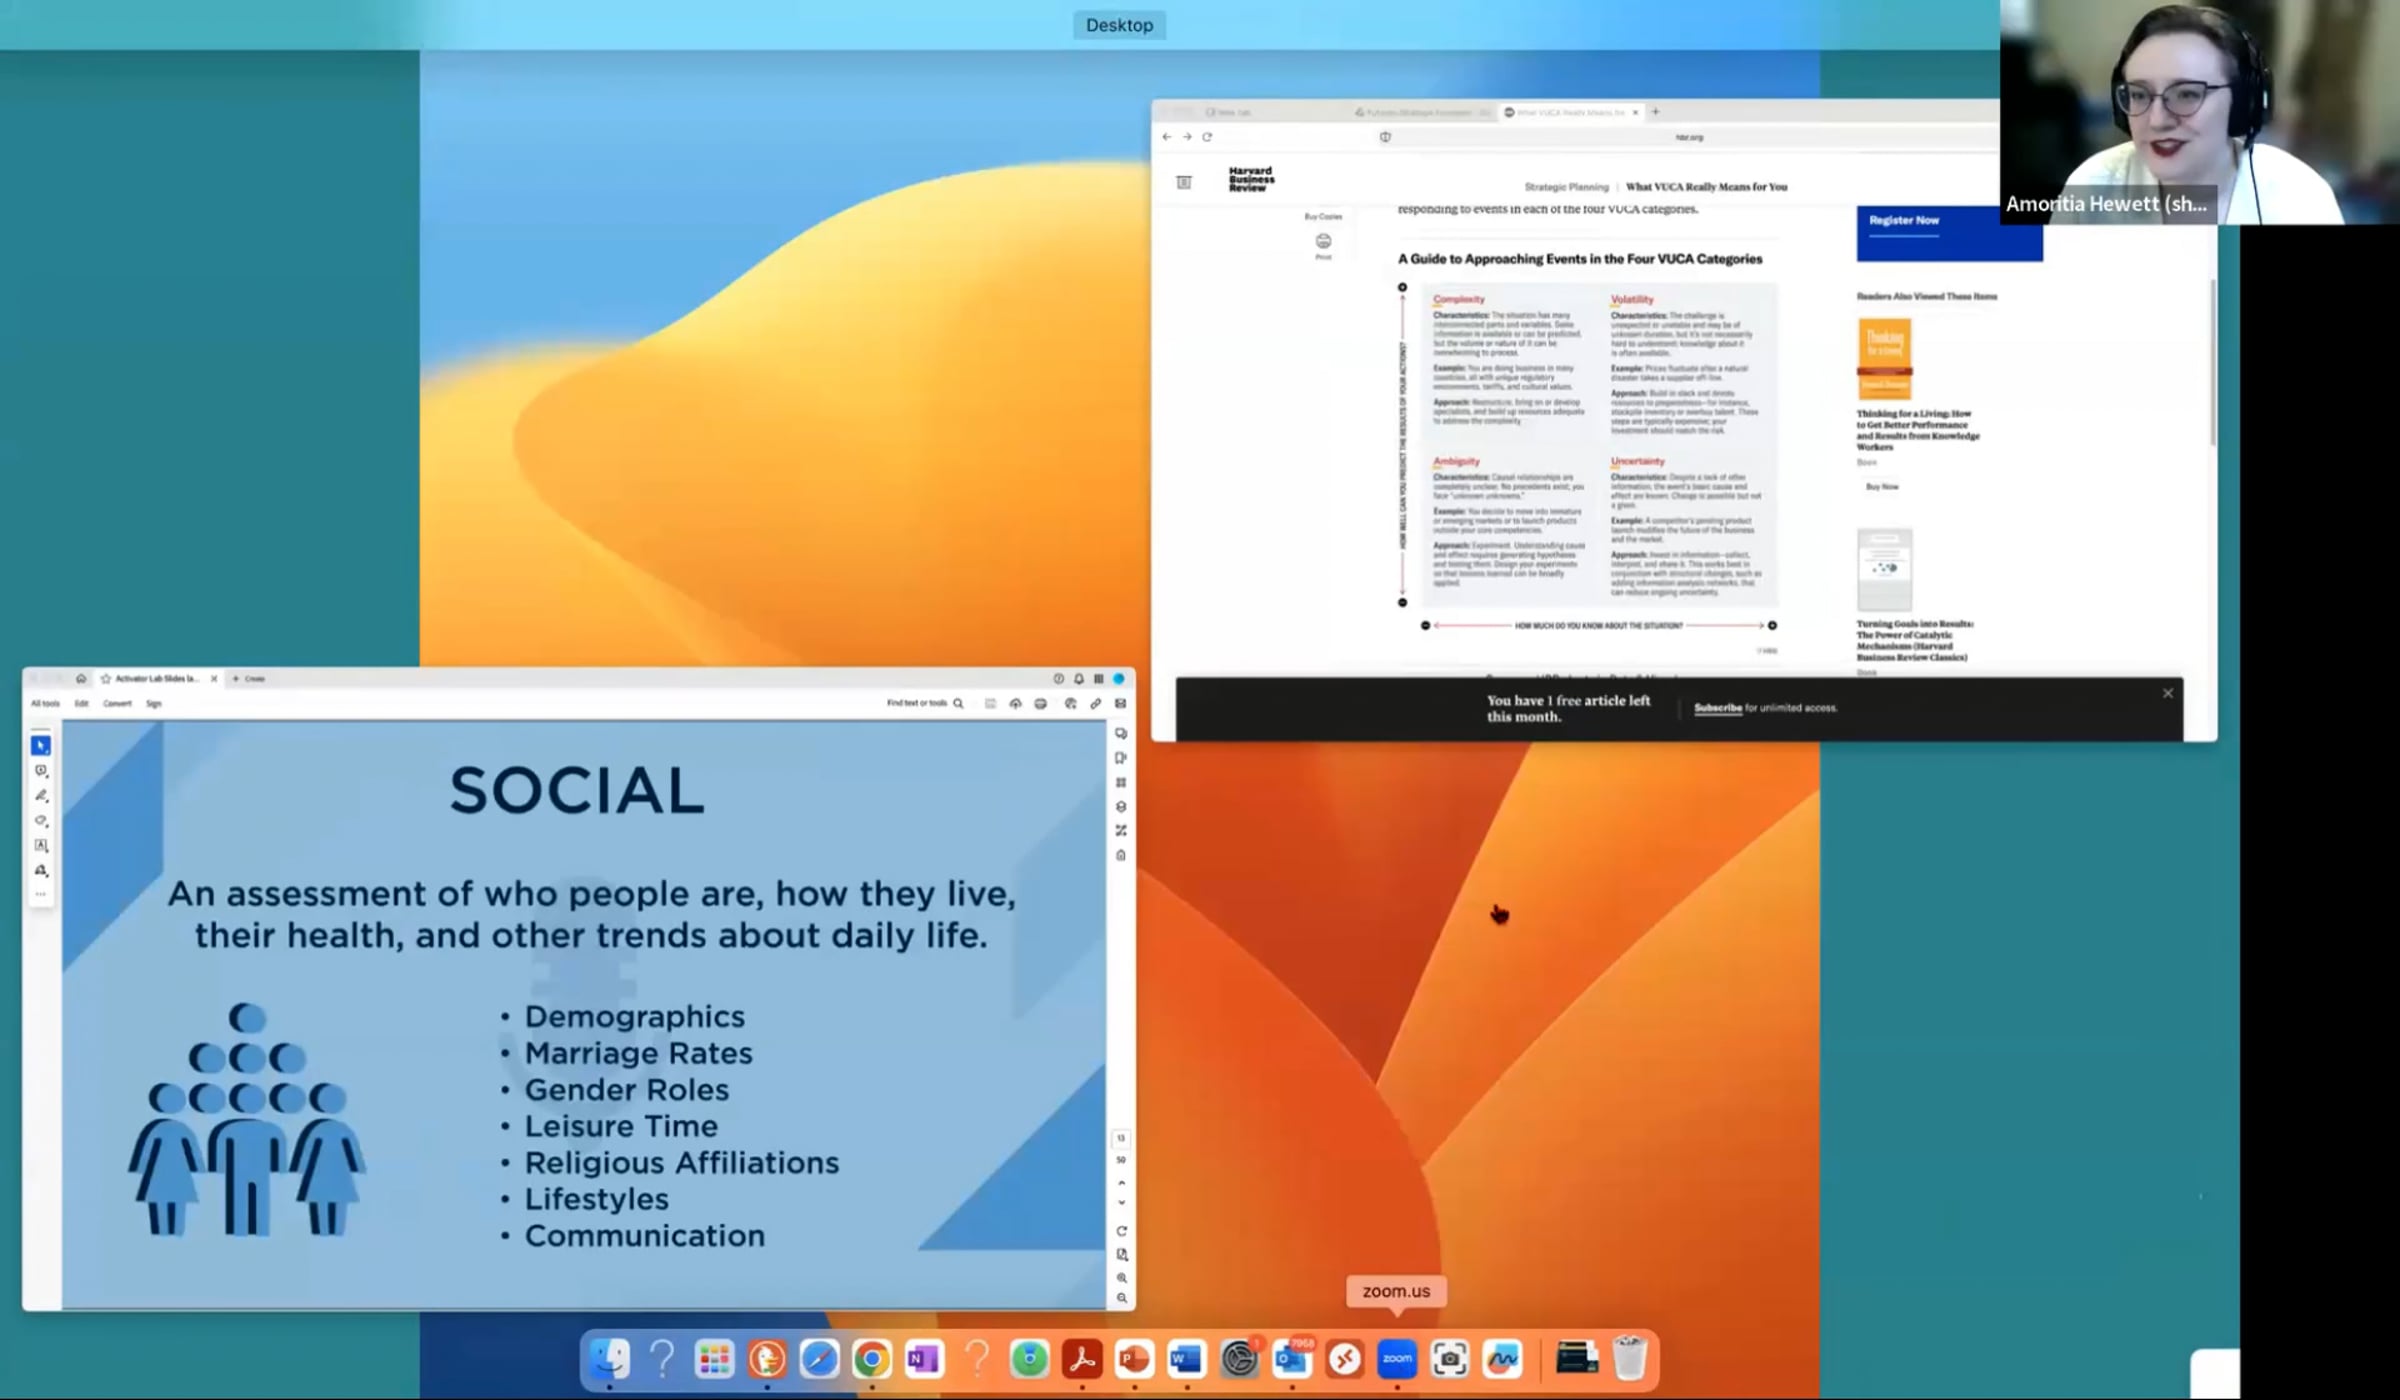Close the What VUCA Really Means tab
2400x1400 pixels.
(1635, 112)
